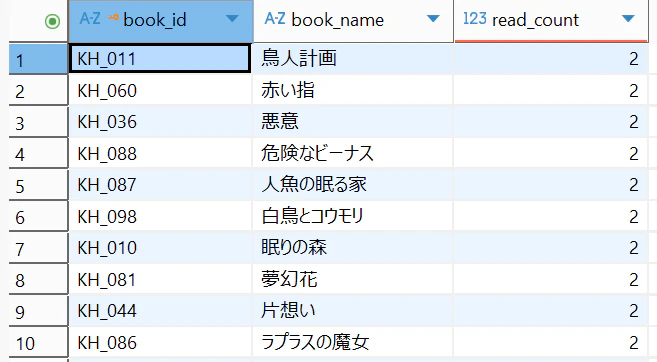Image resolution: width=657 pixels, height=362 pixels.
Task: Click the cell KH_036
Action: coord(160,122)
